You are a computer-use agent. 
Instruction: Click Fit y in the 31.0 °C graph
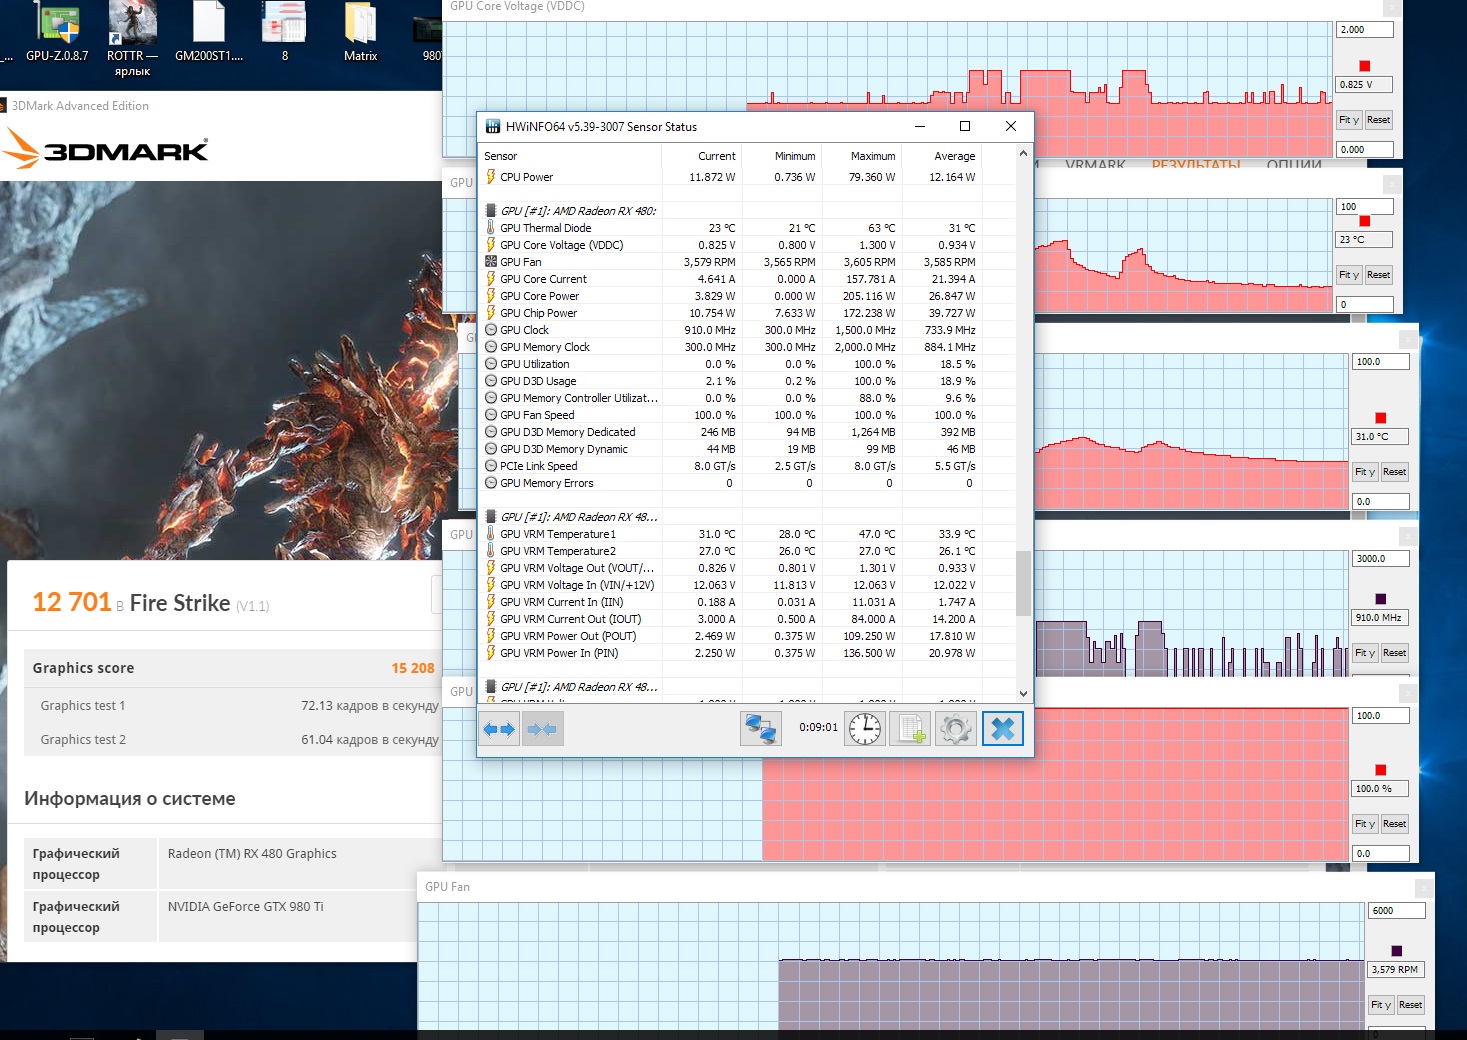click(x=1365, y=472)
